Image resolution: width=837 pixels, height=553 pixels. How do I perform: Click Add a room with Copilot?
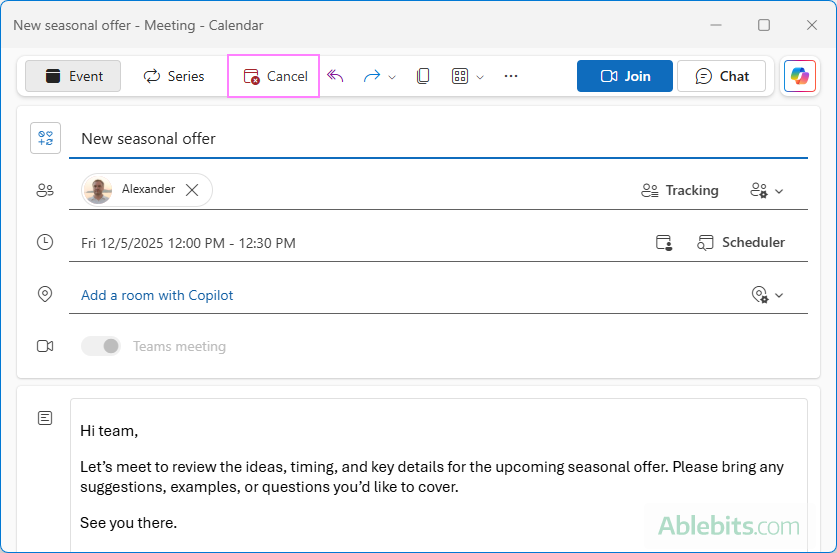157,295
